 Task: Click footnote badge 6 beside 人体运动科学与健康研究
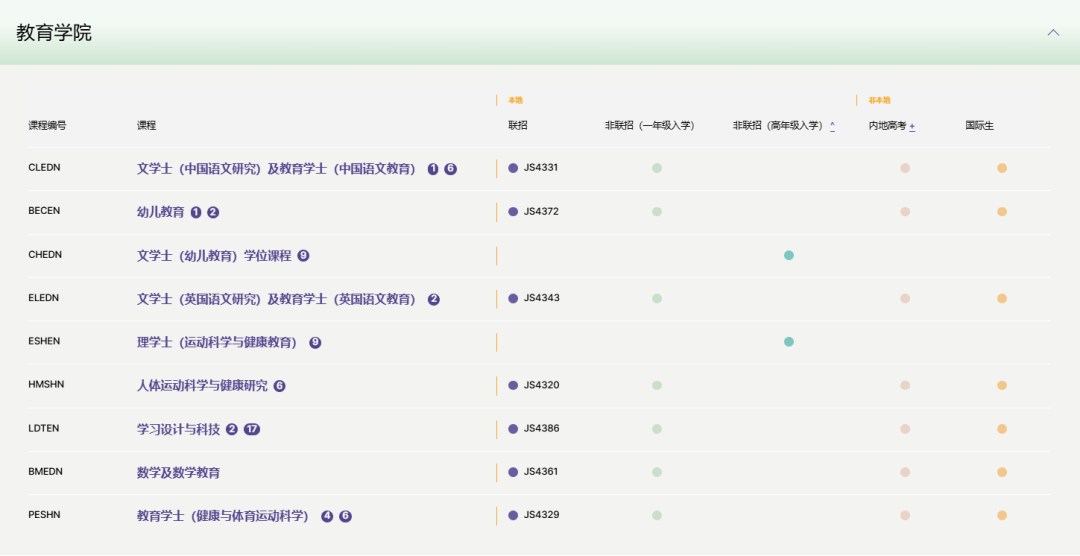tap(279, 386)
